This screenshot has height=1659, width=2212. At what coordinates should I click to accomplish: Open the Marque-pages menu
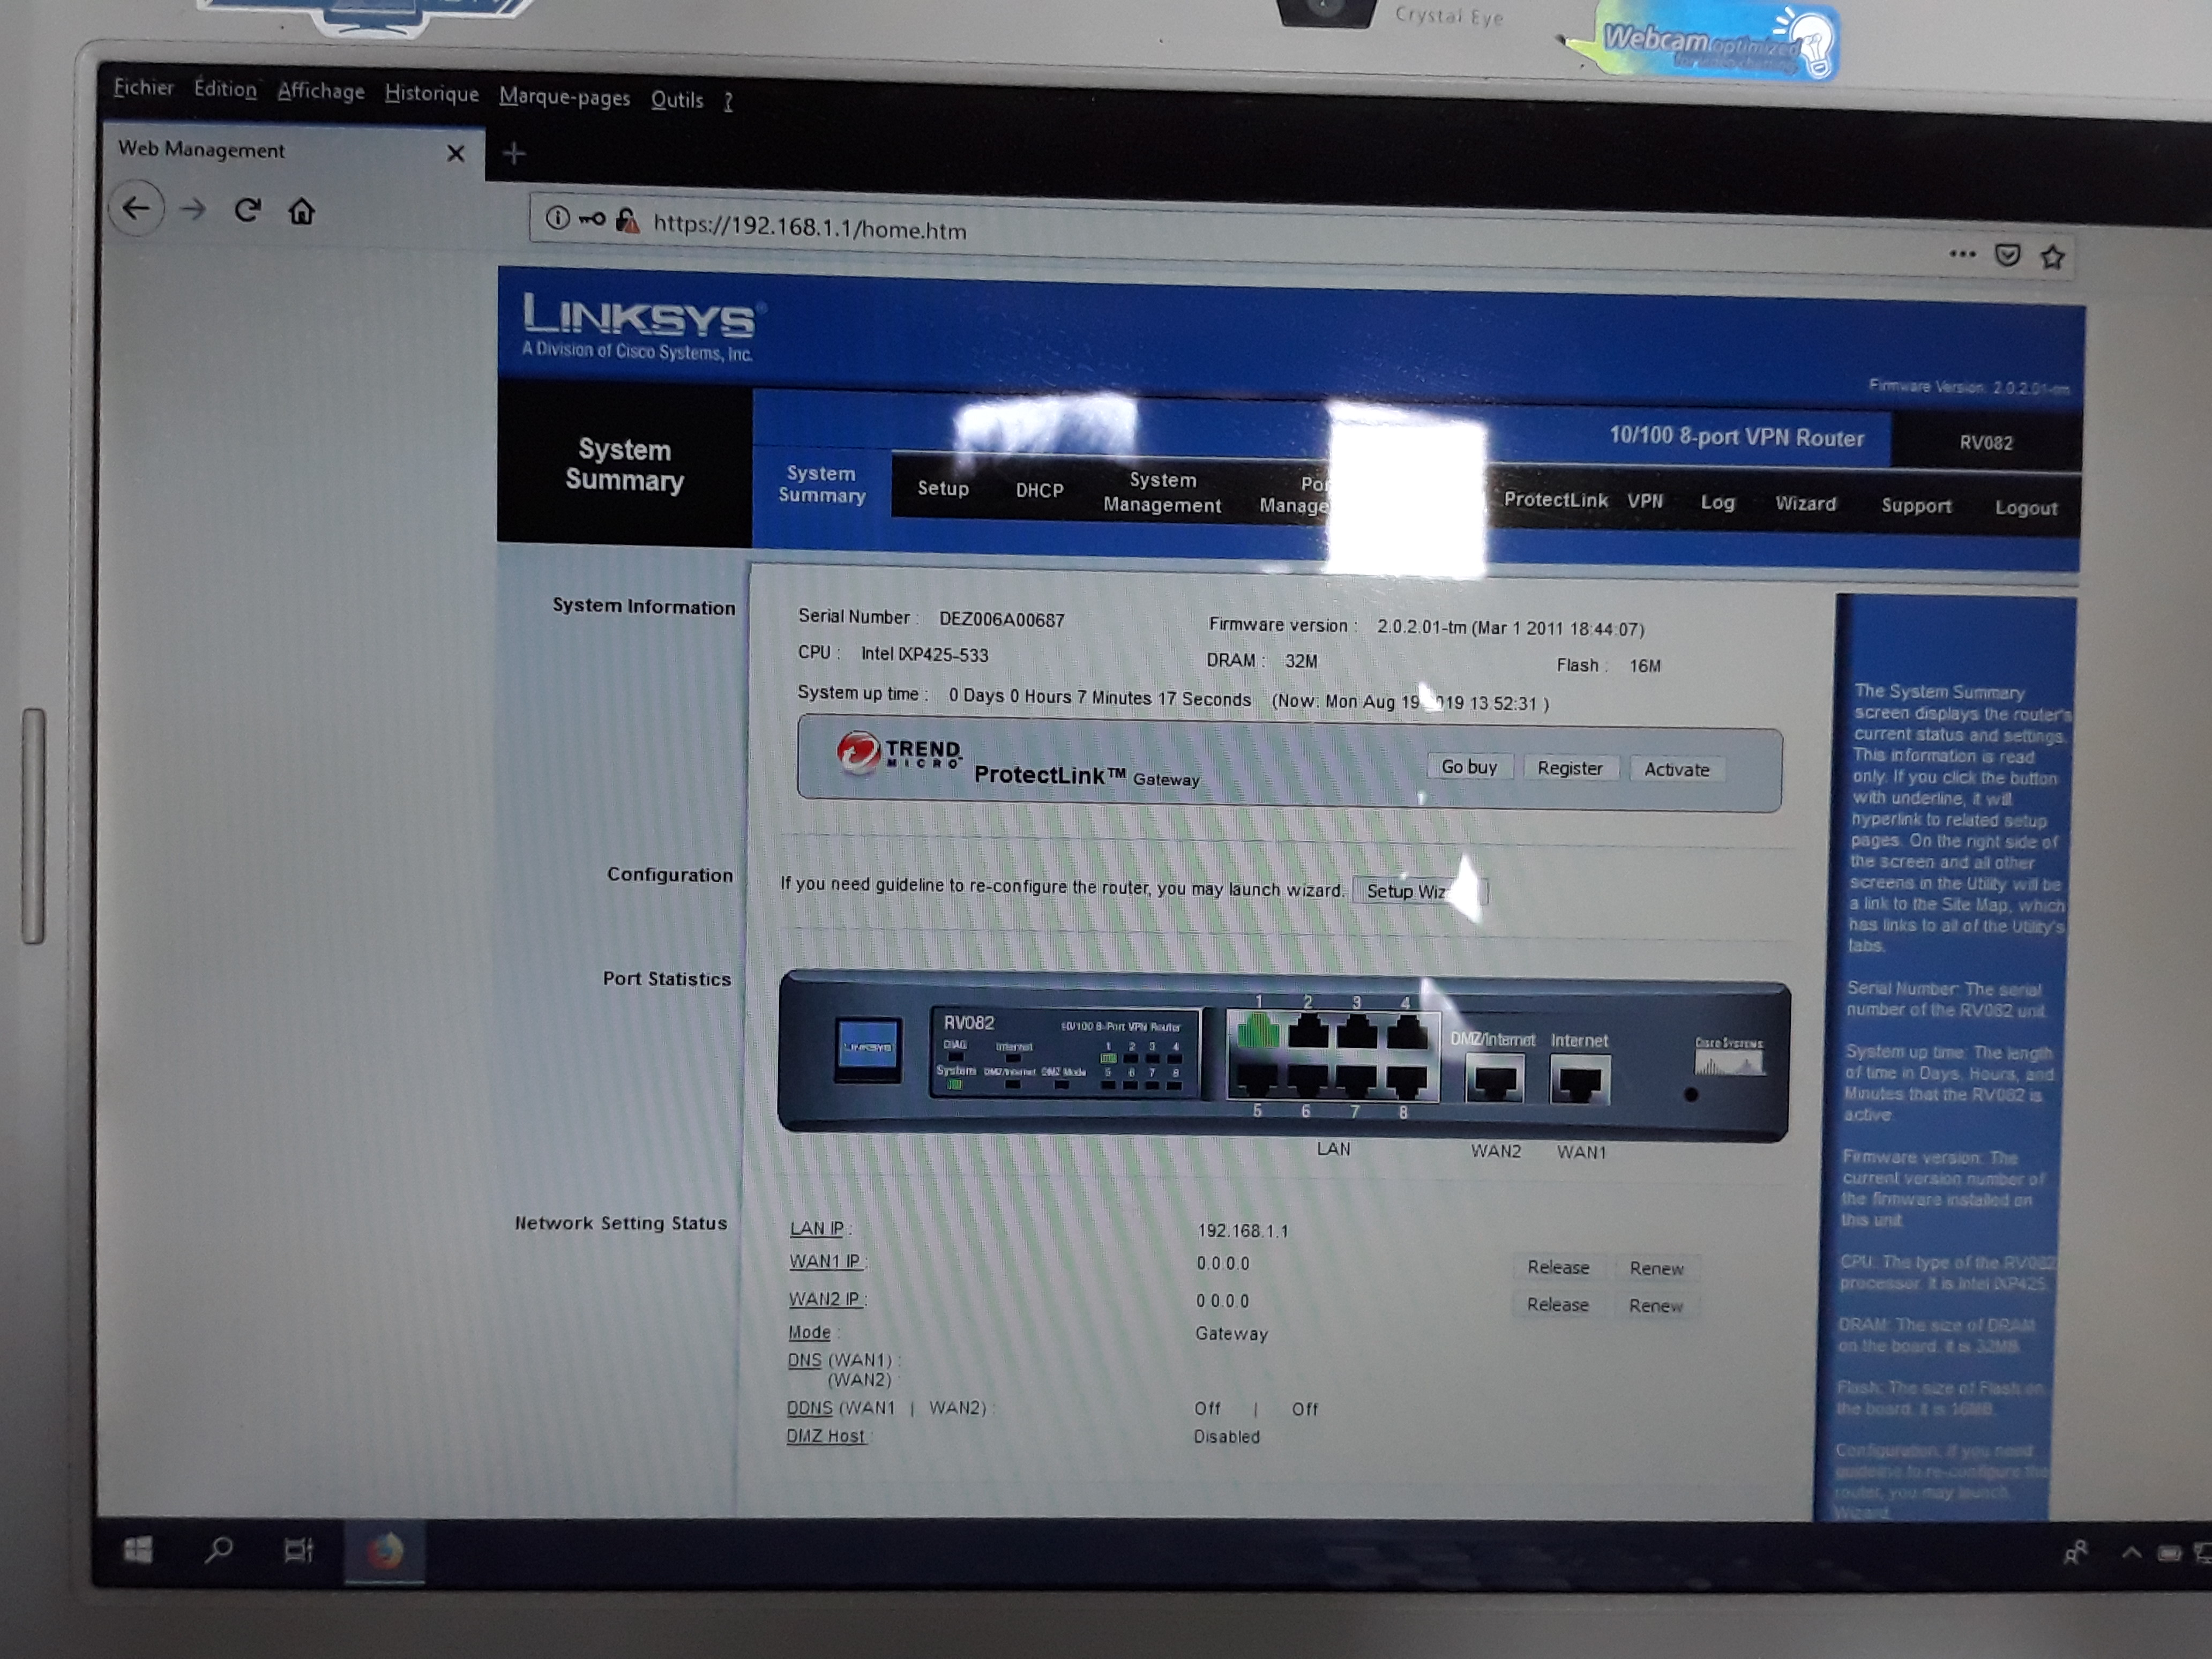[x=565, y=97]
